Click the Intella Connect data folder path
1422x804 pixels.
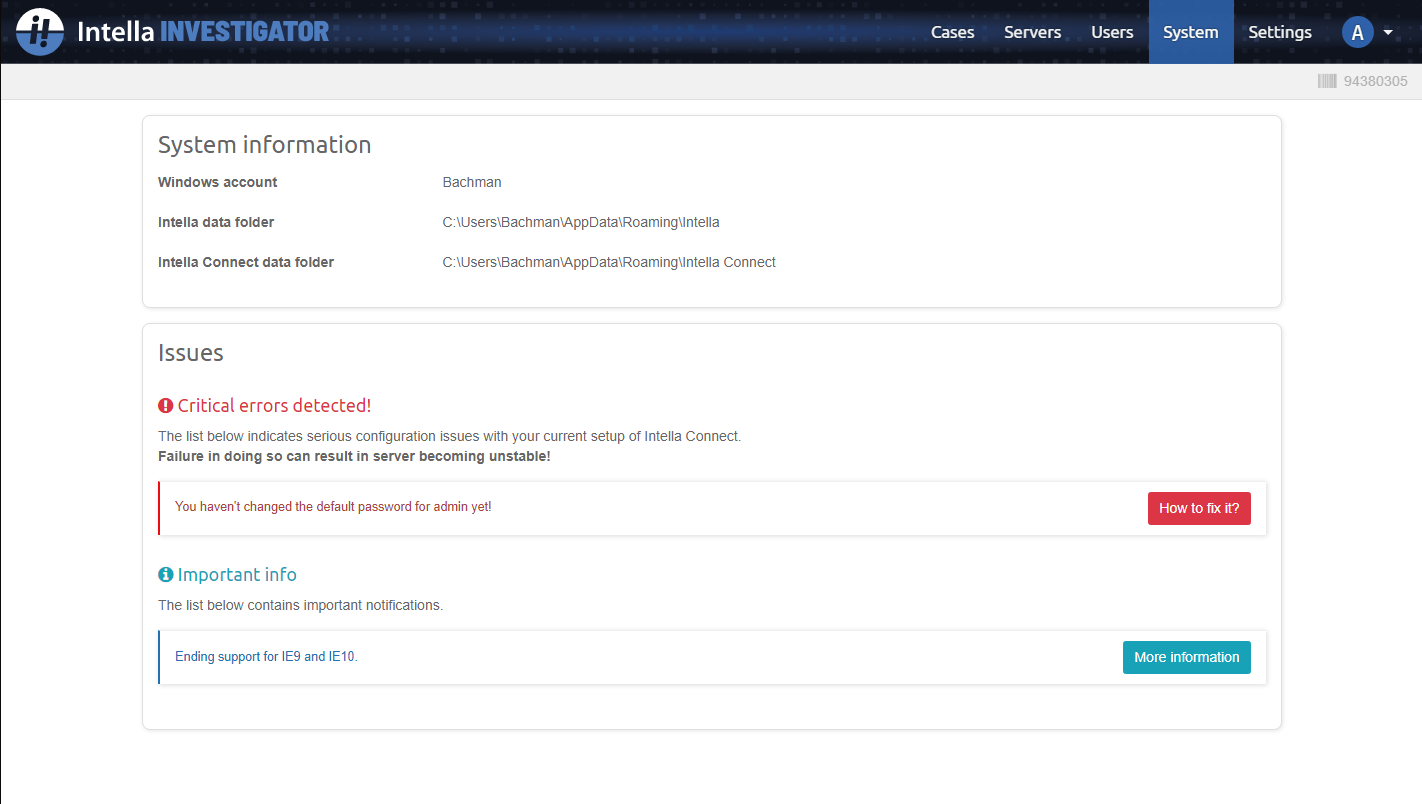click(x=609, y=261)
